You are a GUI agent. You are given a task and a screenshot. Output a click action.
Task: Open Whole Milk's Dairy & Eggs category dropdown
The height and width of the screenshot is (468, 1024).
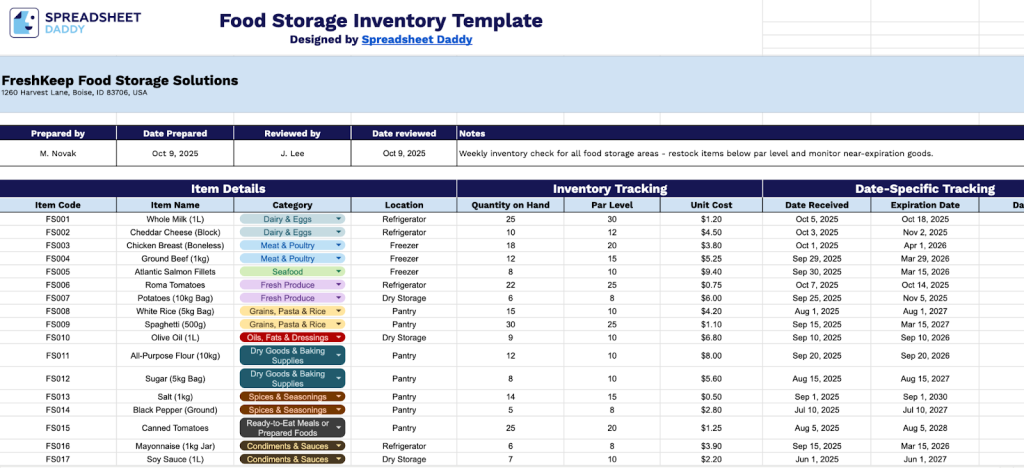click(x=339, y=218)
